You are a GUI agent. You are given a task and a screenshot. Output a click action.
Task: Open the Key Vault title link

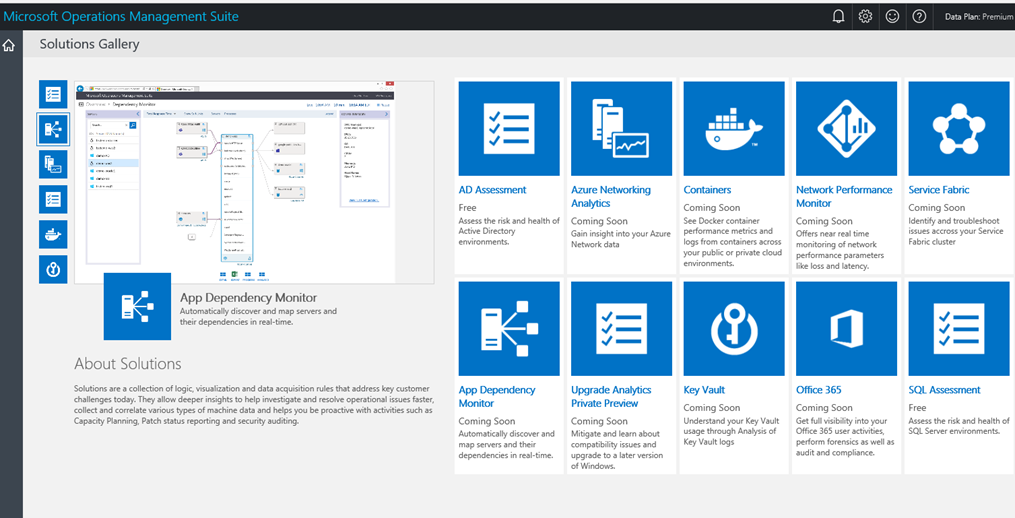point(704,390)
